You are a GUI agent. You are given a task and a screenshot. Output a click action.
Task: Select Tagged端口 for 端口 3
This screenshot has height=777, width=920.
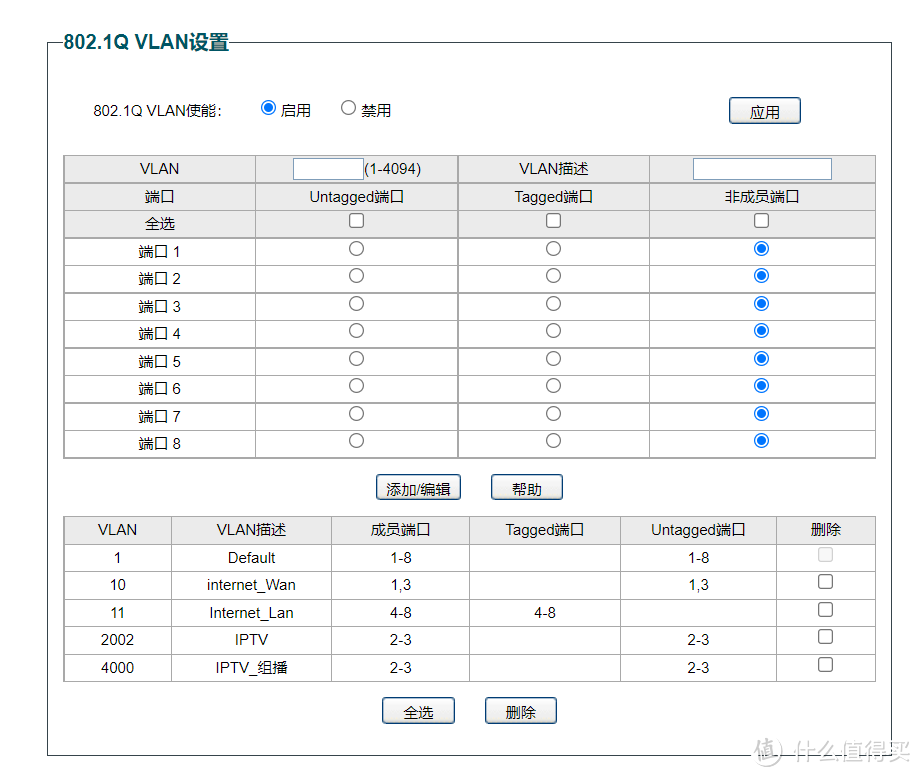click(x=553, y=303)
